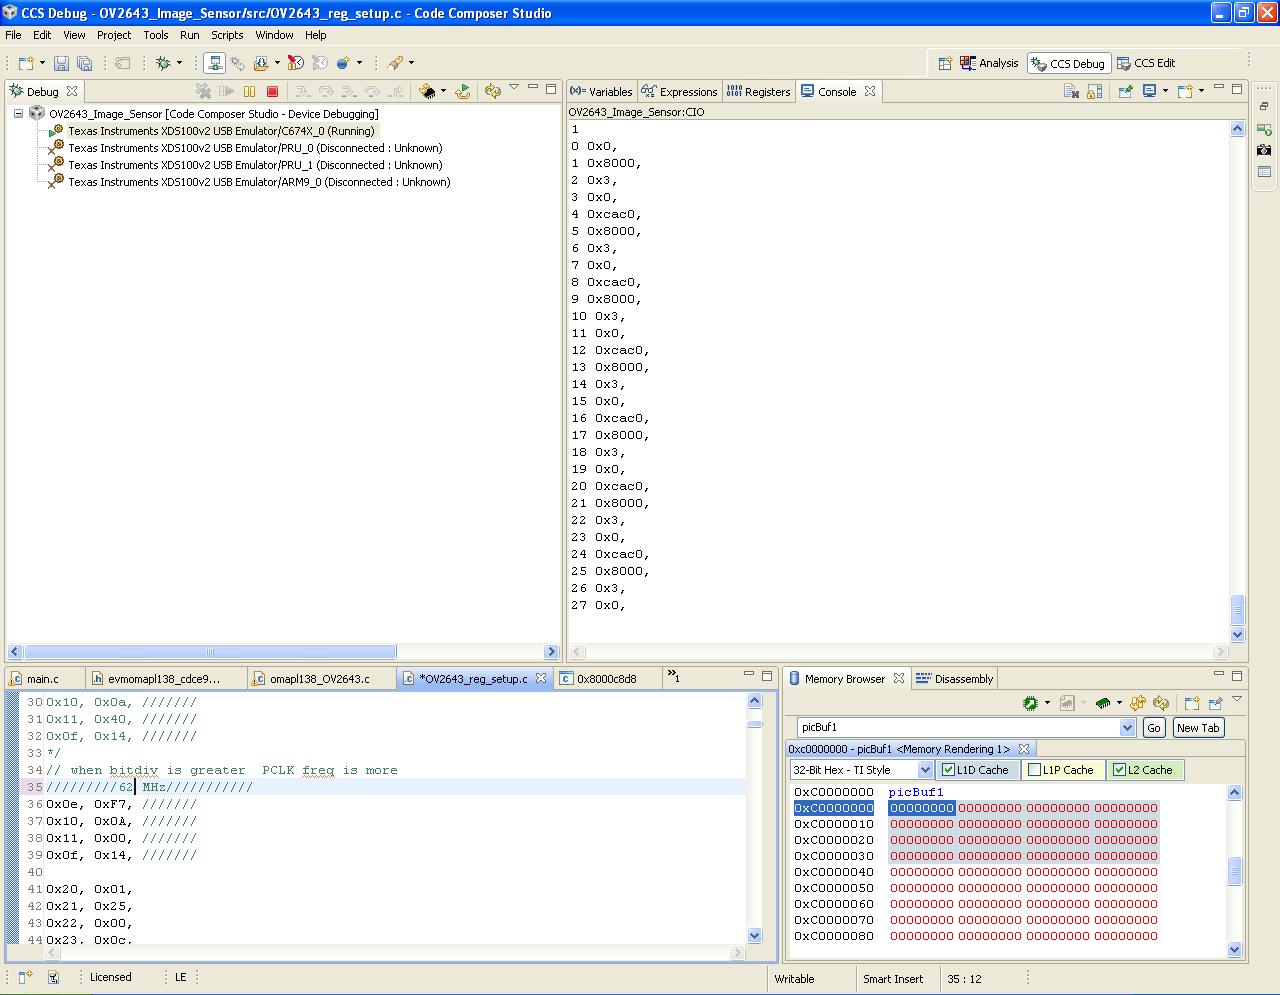Click the Console vertical scrollbar thumb
1280x995 pixels.
click(1238, 609)
